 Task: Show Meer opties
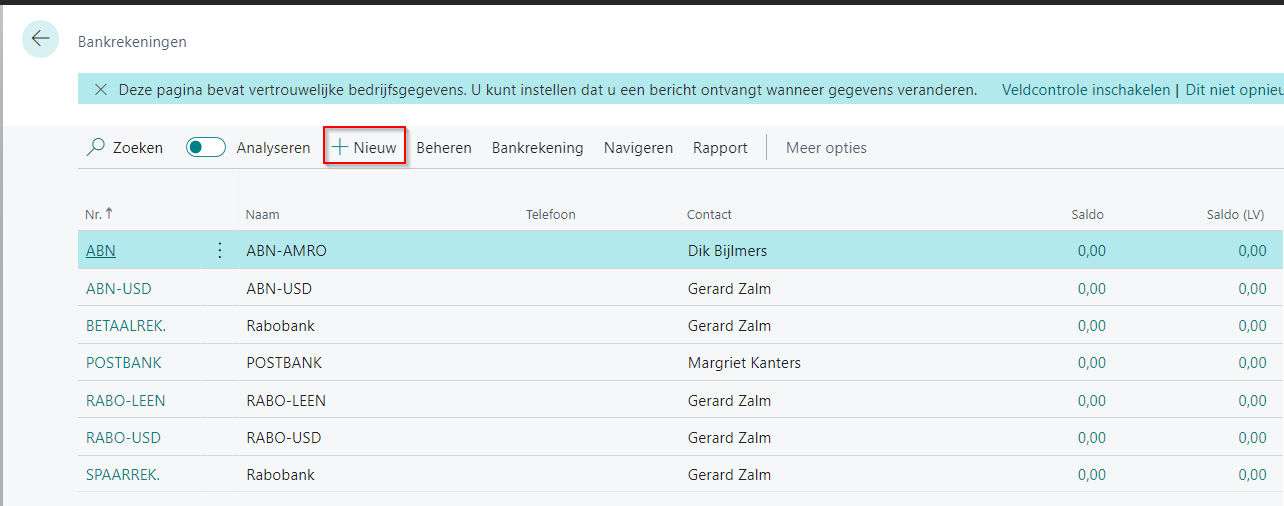[826, 148]
